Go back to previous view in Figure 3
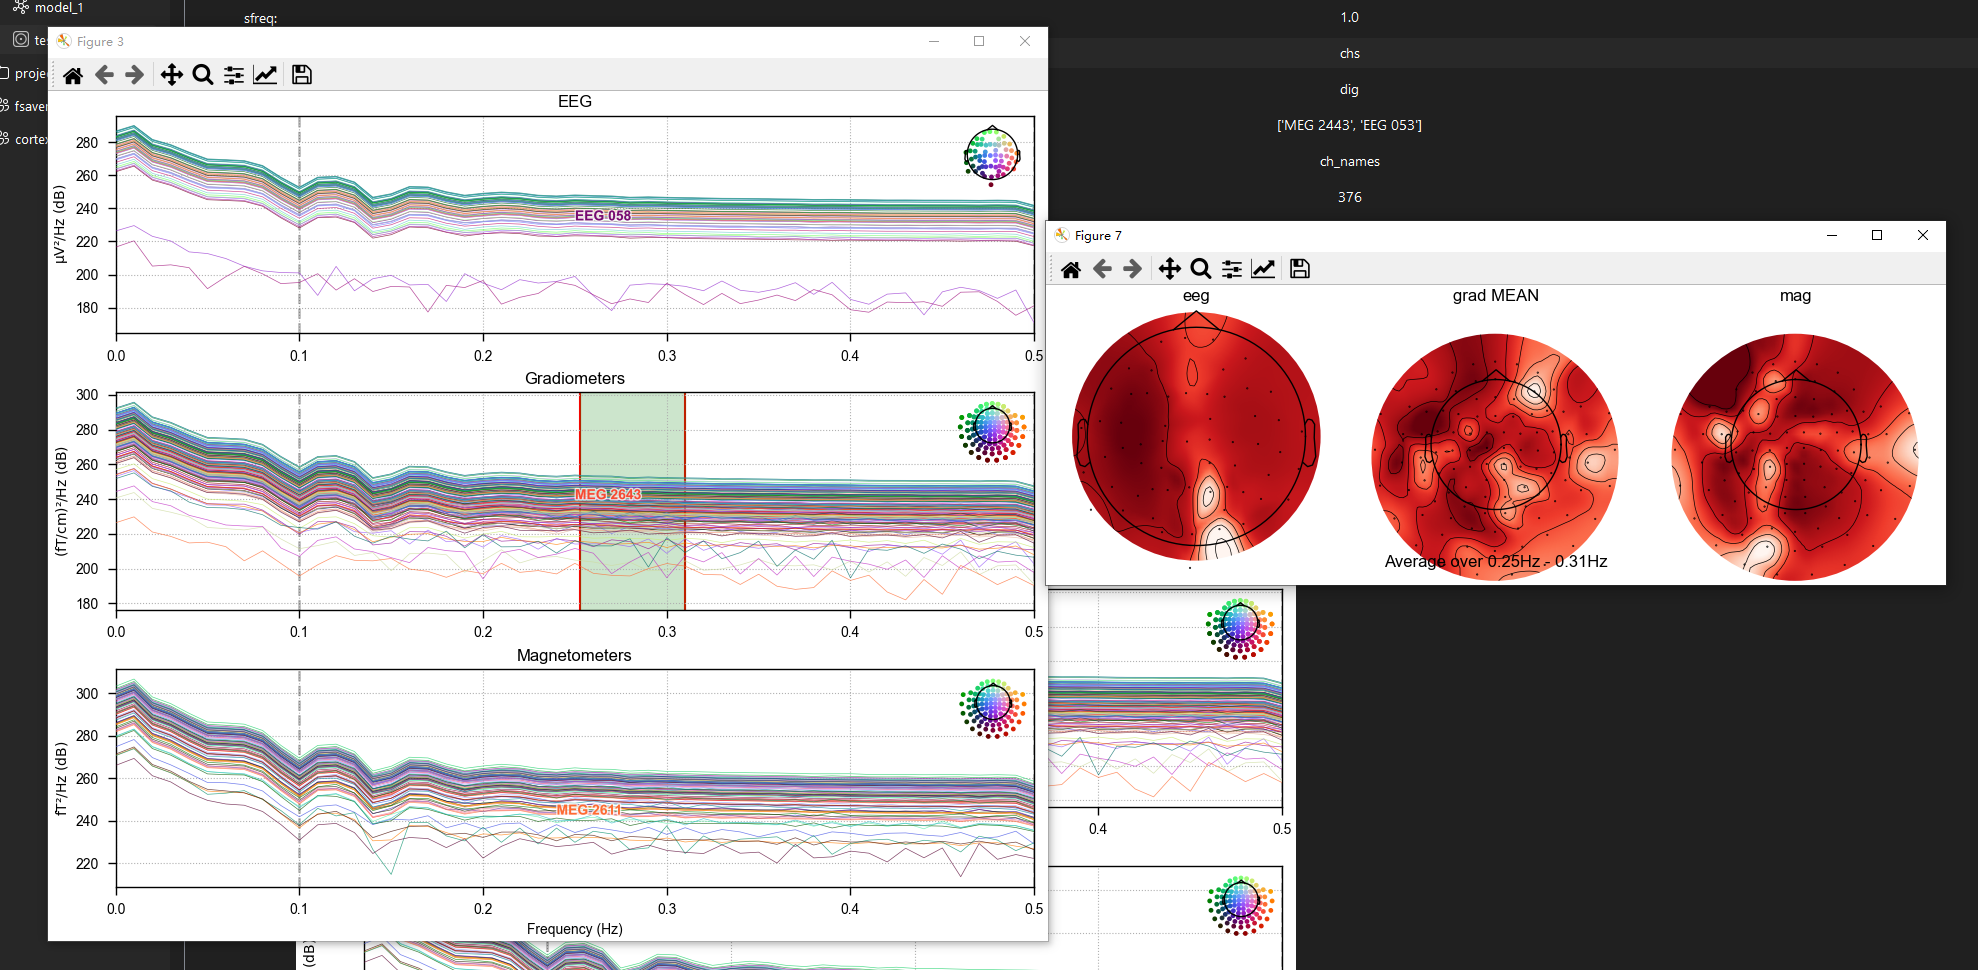This screenshot has width=1978, height=970. pyautogui.click(x=104, y=75)
